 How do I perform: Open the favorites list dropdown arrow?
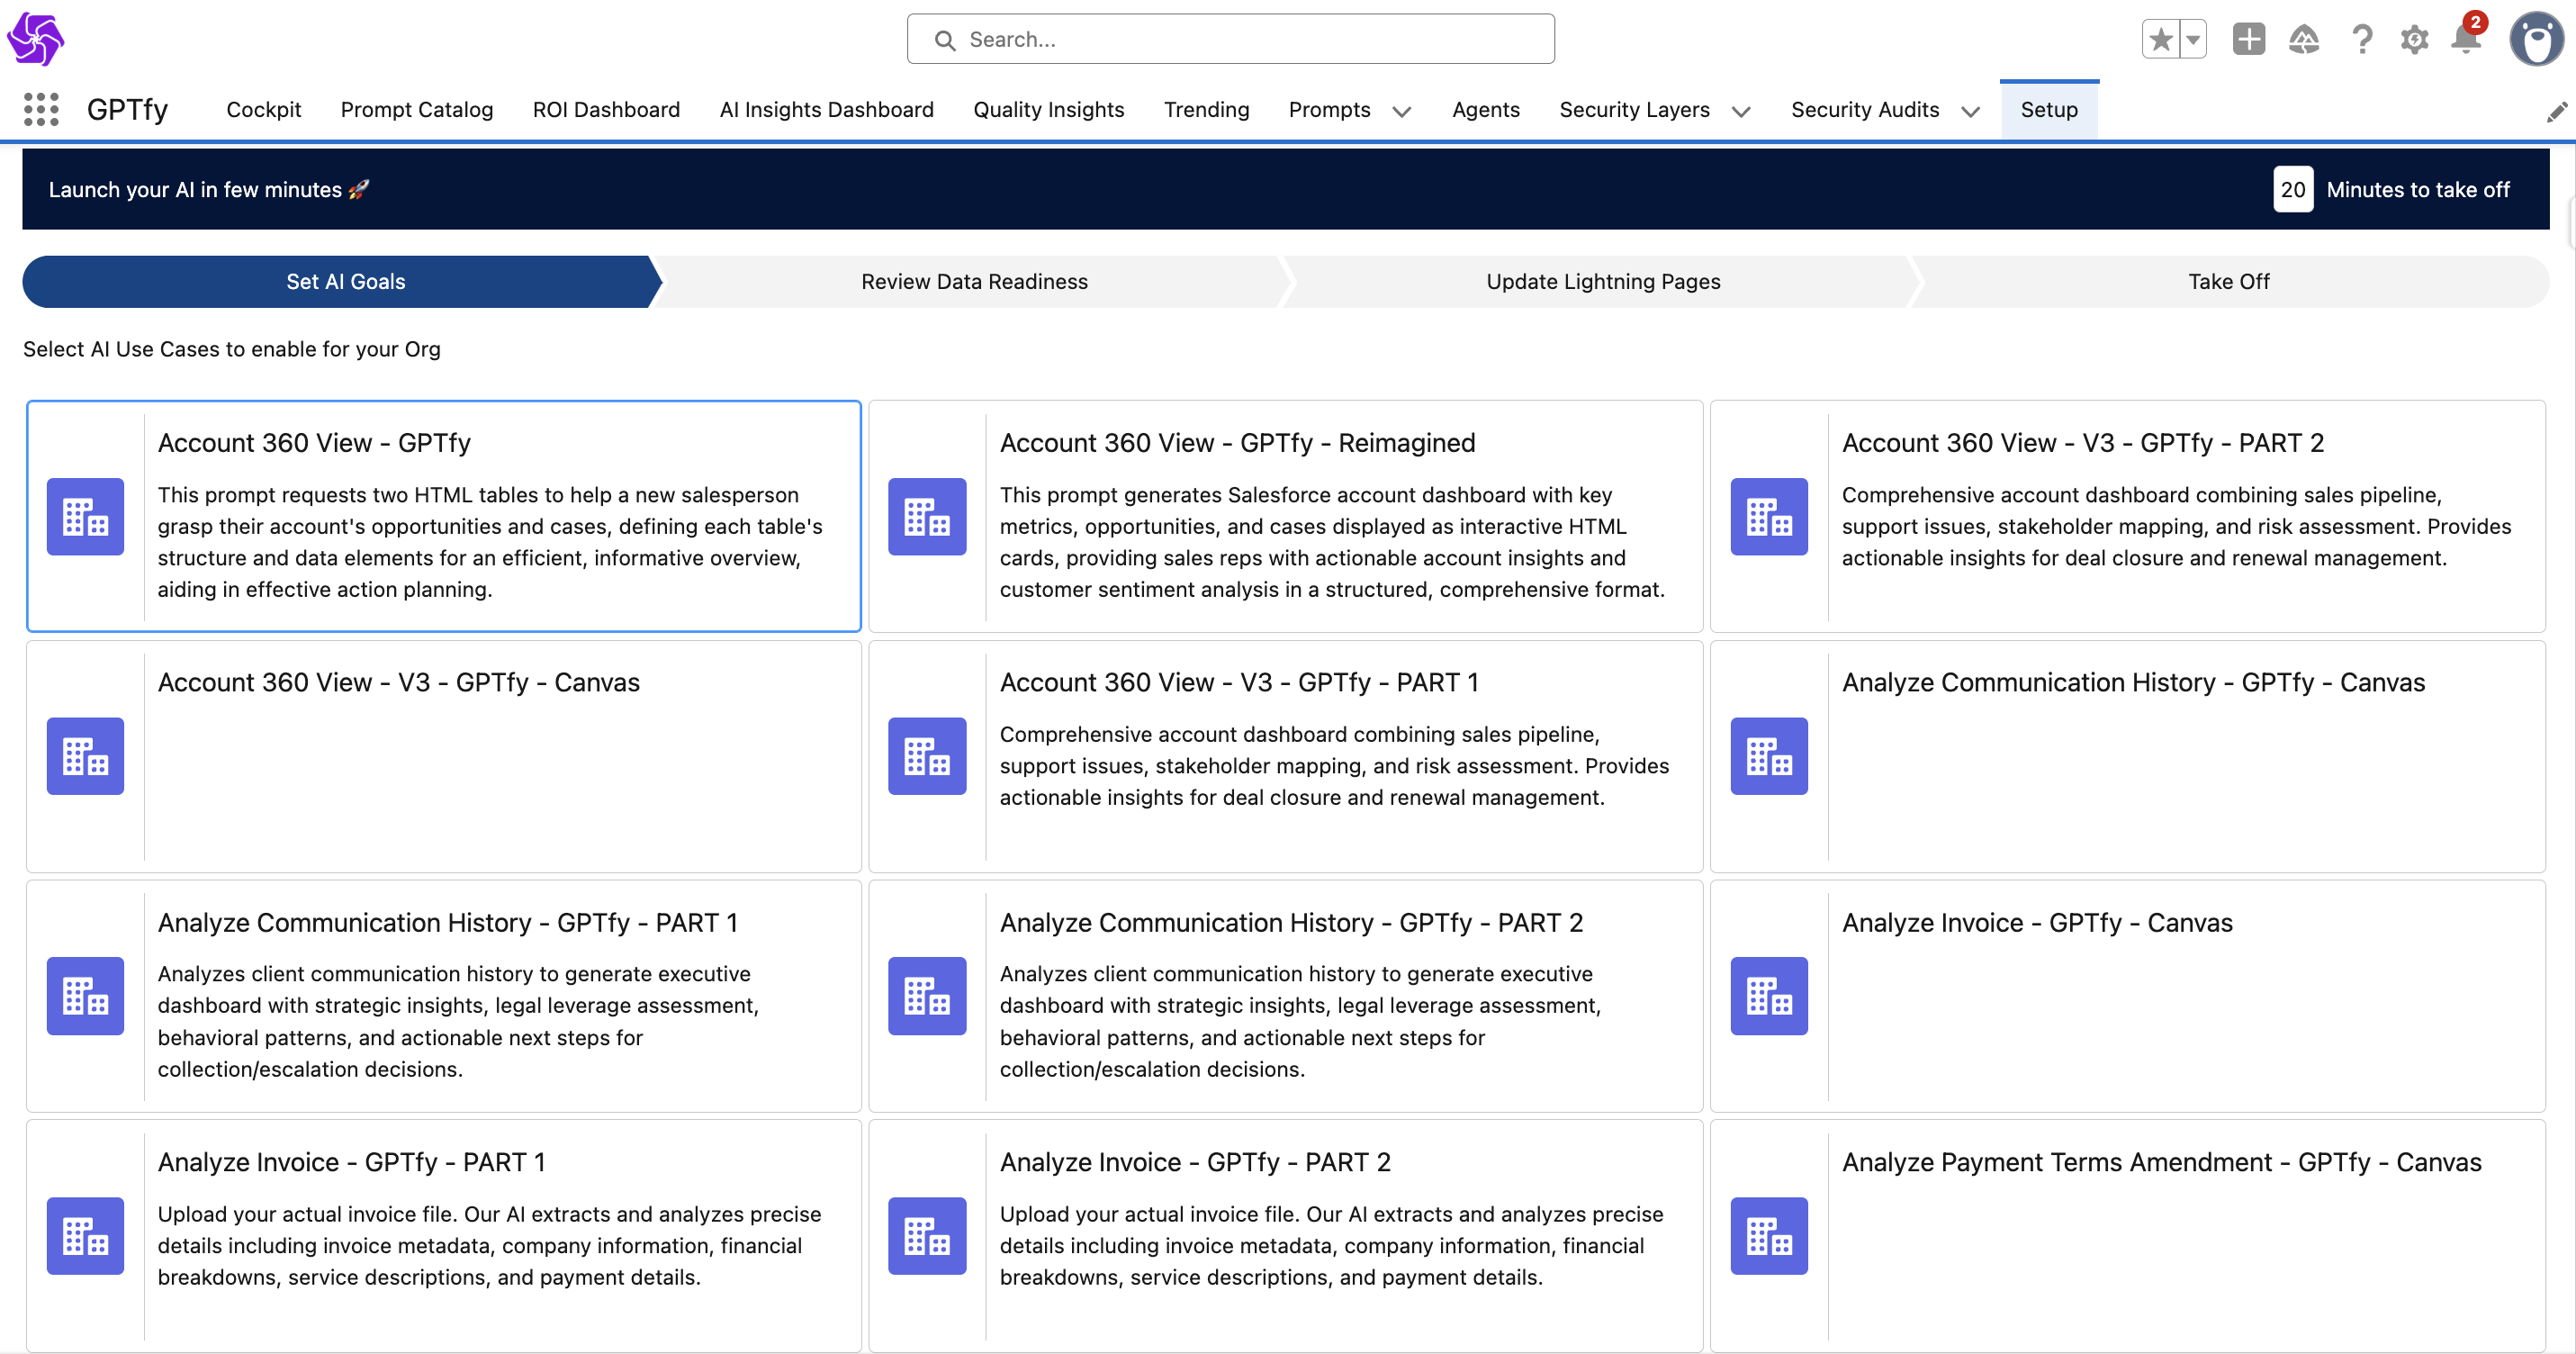pos(2192,40)
